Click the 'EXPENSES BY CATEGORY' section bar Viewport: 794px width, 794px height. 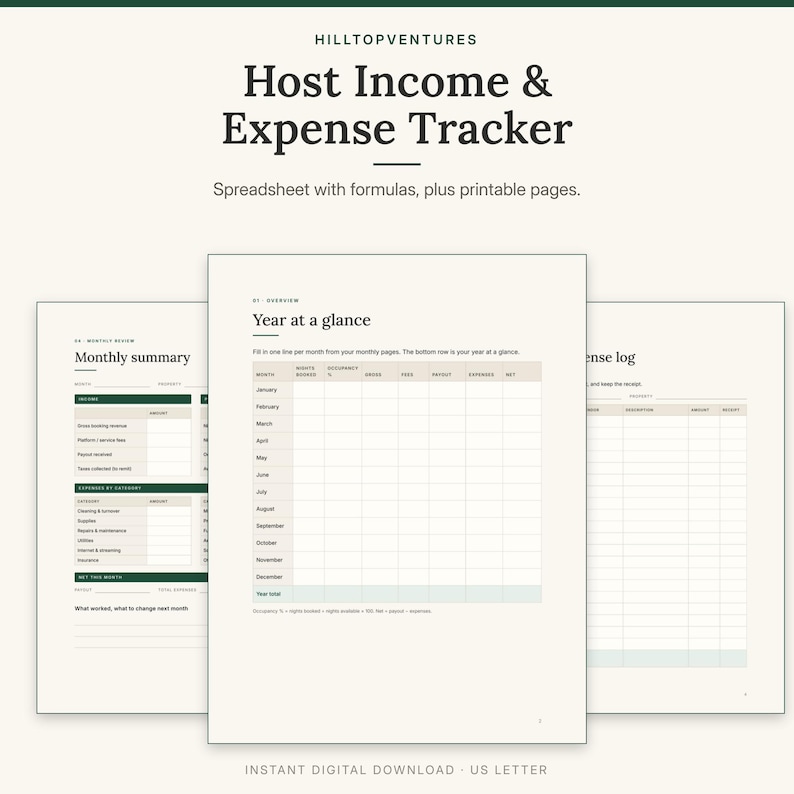[141, 488]
